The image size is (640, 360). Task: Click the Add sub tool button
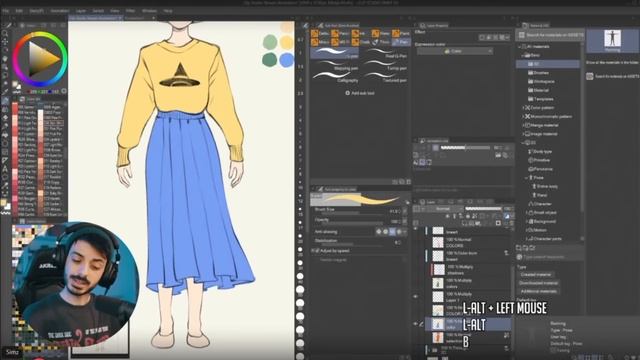point(360,93)
